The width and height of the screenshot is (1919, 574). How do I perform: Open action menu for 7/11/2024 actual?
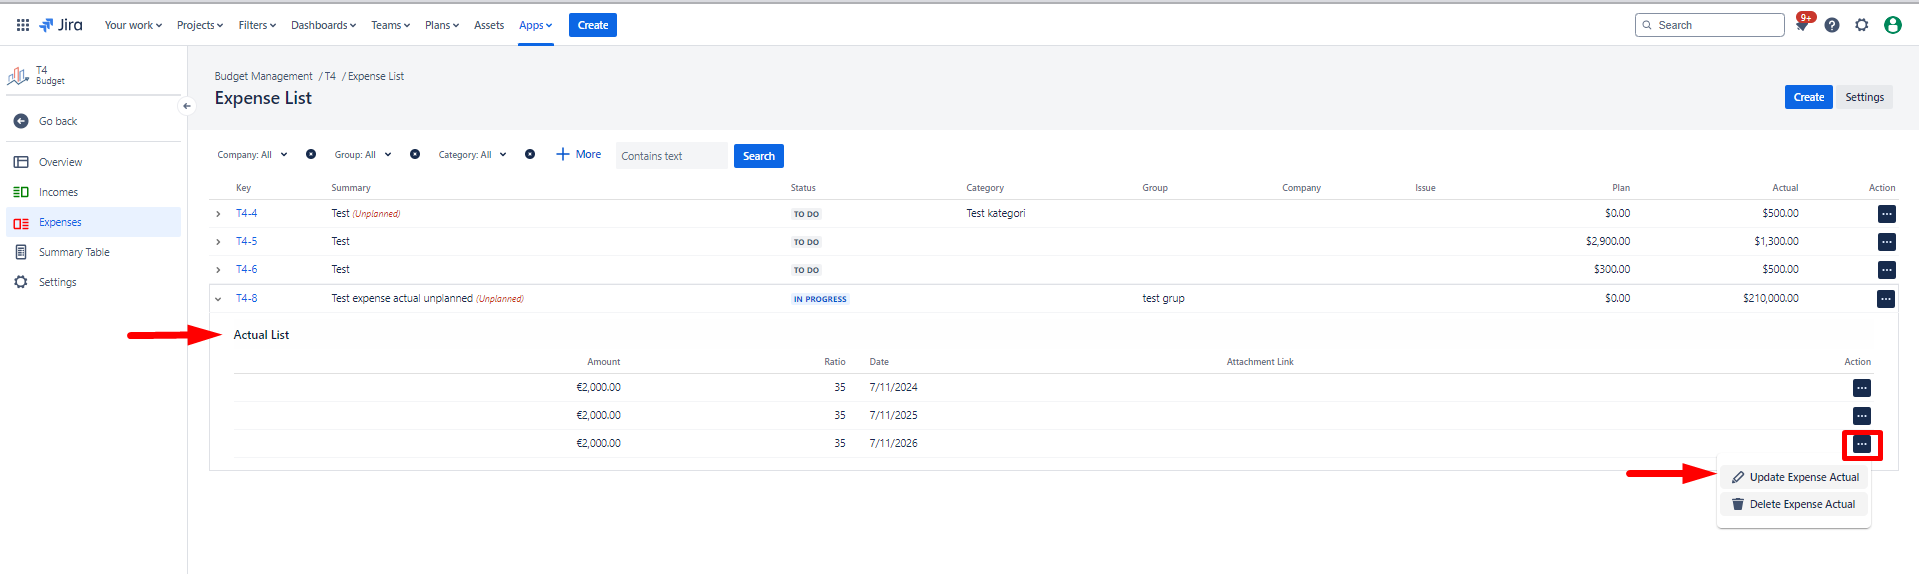pyautogui.click(x=1862, y=388)
